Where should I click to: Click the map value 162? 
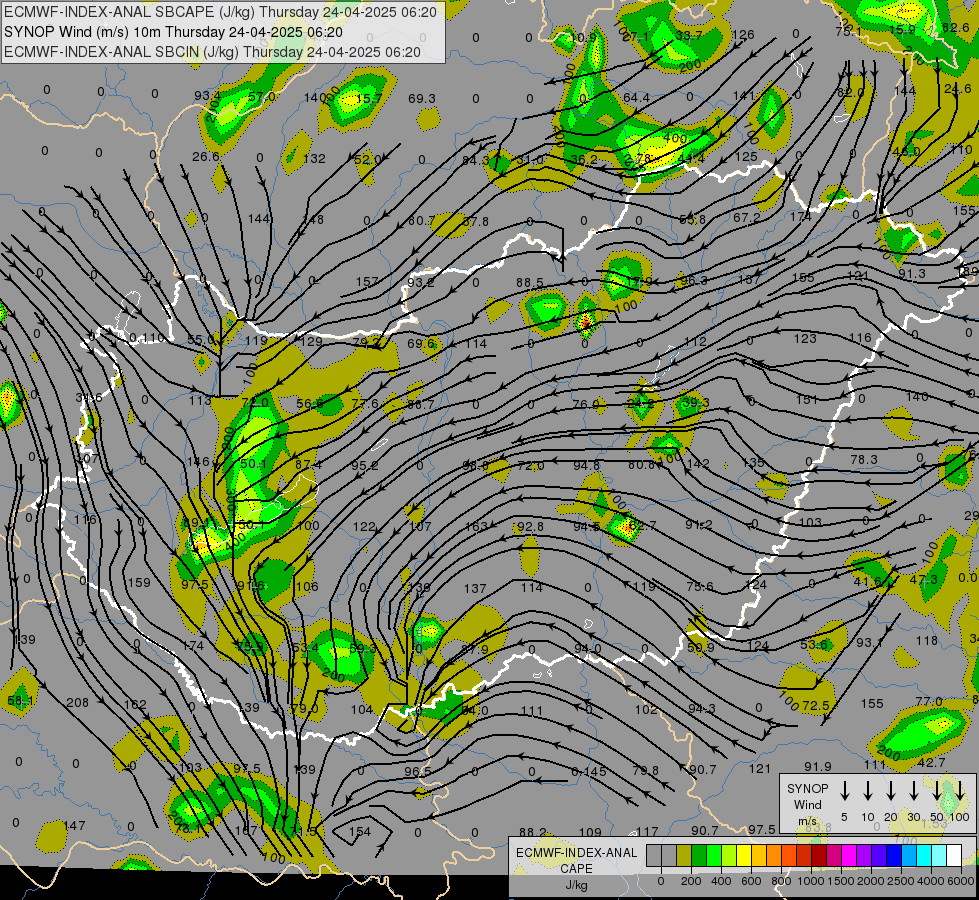point(135,705)
